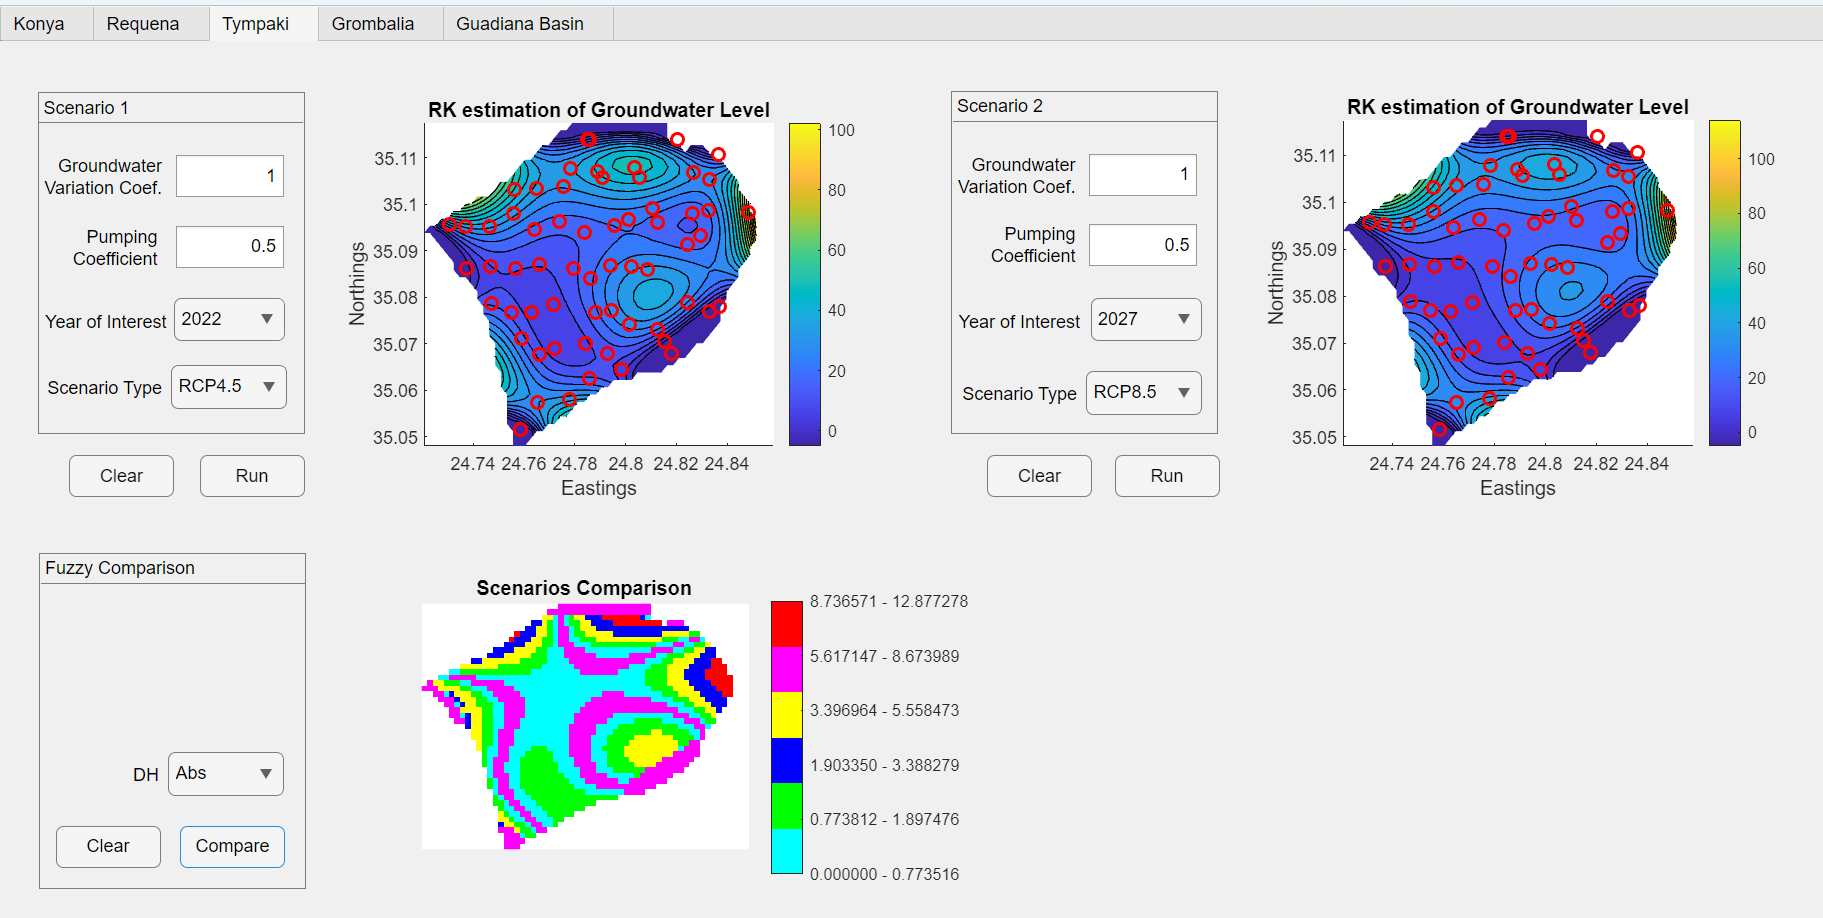This screenshot has width=1823, height=918.
Task: Click the yellow legend swatch 3.396964 - 5.558473
Action: [x=787, y=715]
